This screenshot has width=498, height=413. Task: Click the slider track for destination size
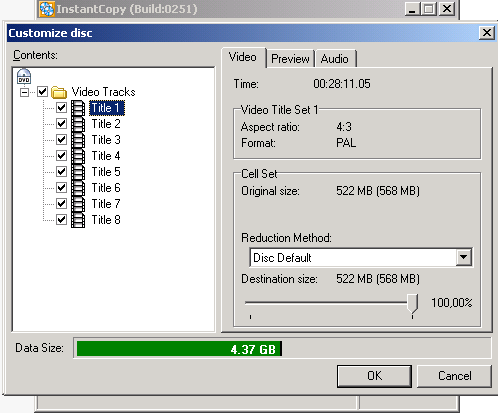(327, 303)
